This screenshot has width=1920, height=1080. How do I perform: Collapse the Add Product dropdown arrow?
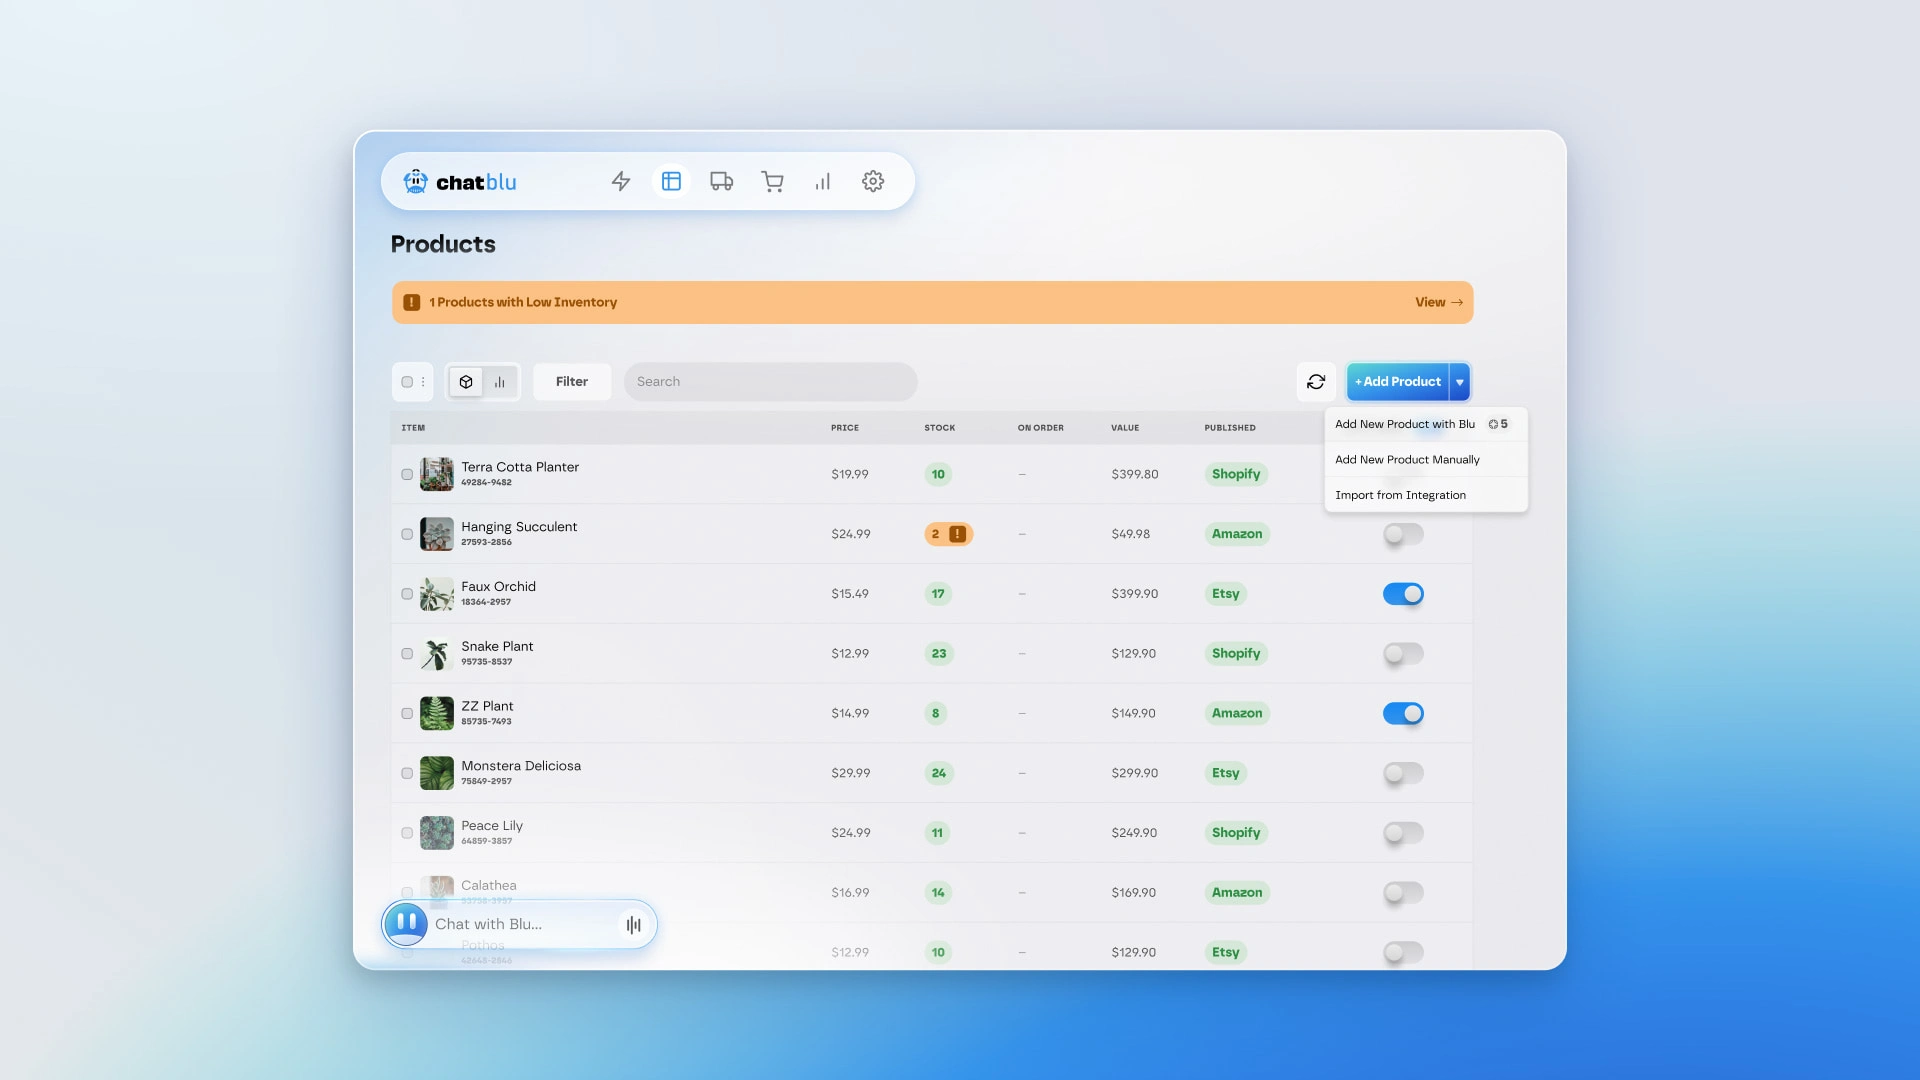pyautogui.click(x=1460, y=382)
